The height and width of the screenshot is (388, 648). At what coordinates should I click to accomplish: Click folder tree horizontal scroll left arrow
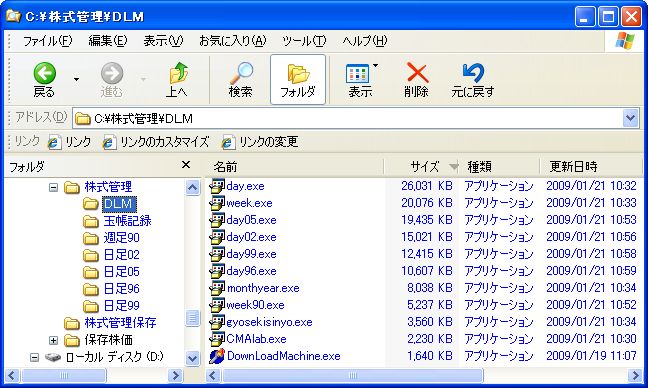pyautogui.click(x=12, y=375)
